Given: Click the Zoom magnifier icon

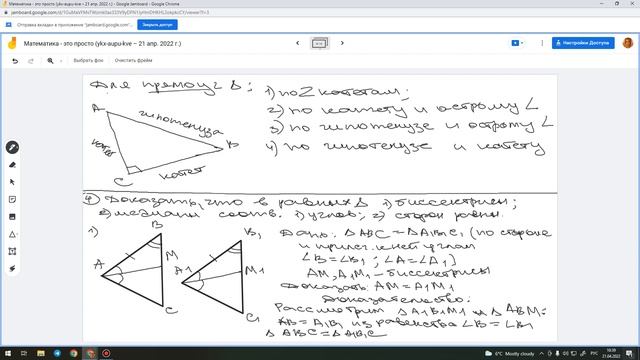Looking at the screenshot, I should coord(50,61).
